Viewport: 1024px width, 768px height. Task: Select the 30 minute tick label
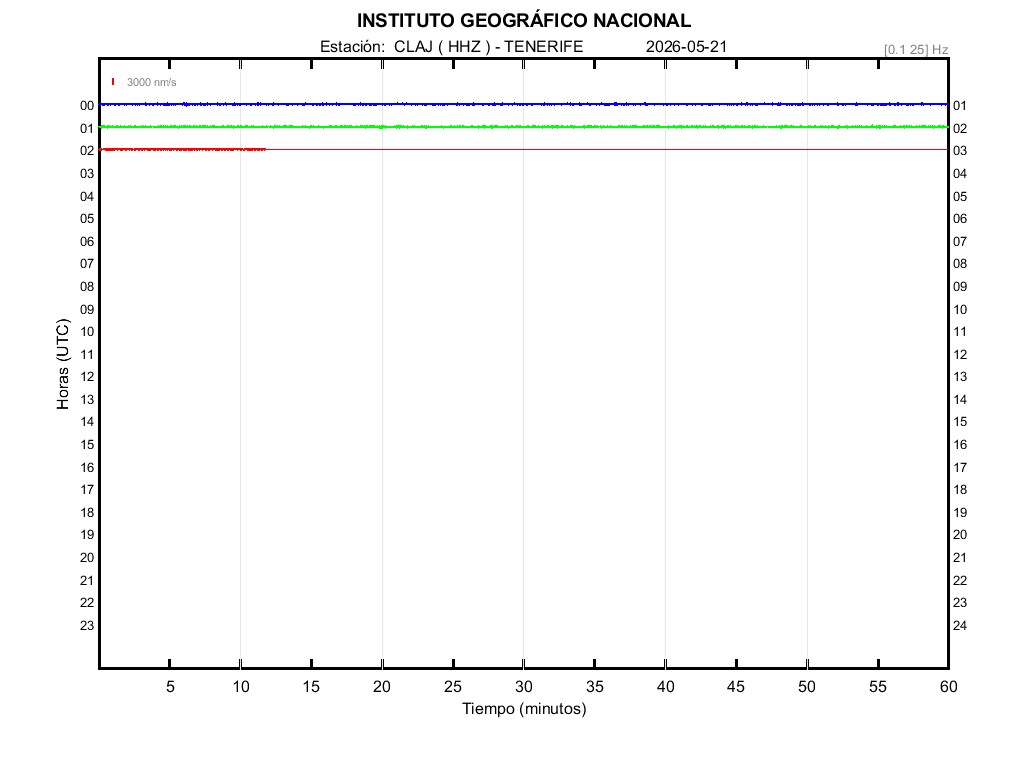[x=524, y=686]
